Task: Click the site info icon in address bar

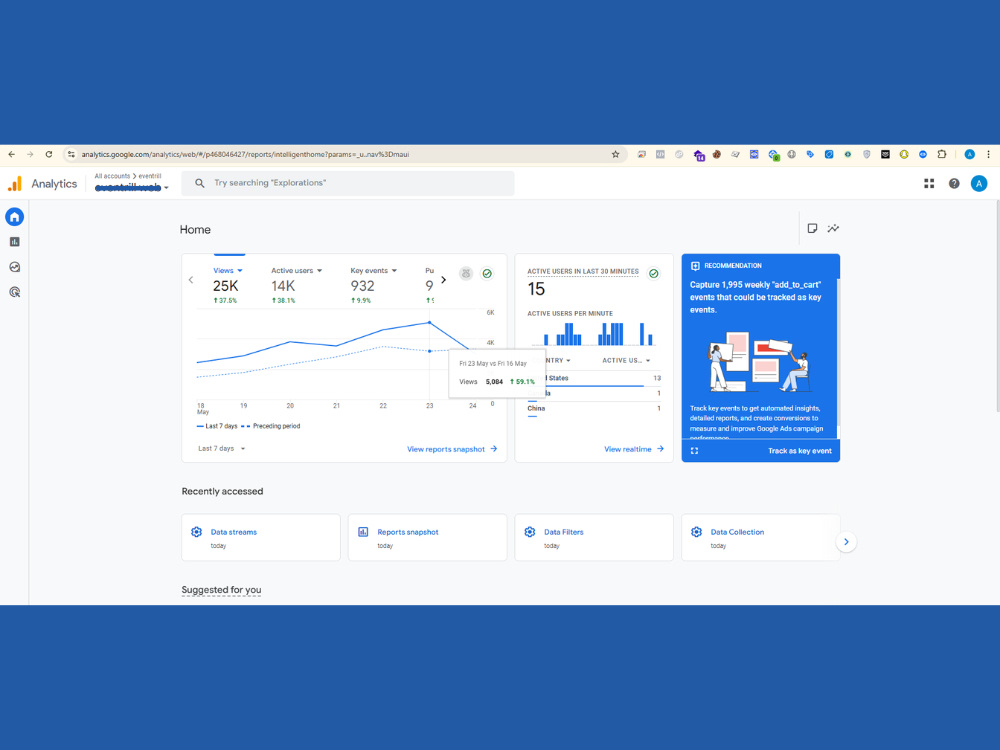Action: coord(71,154)
